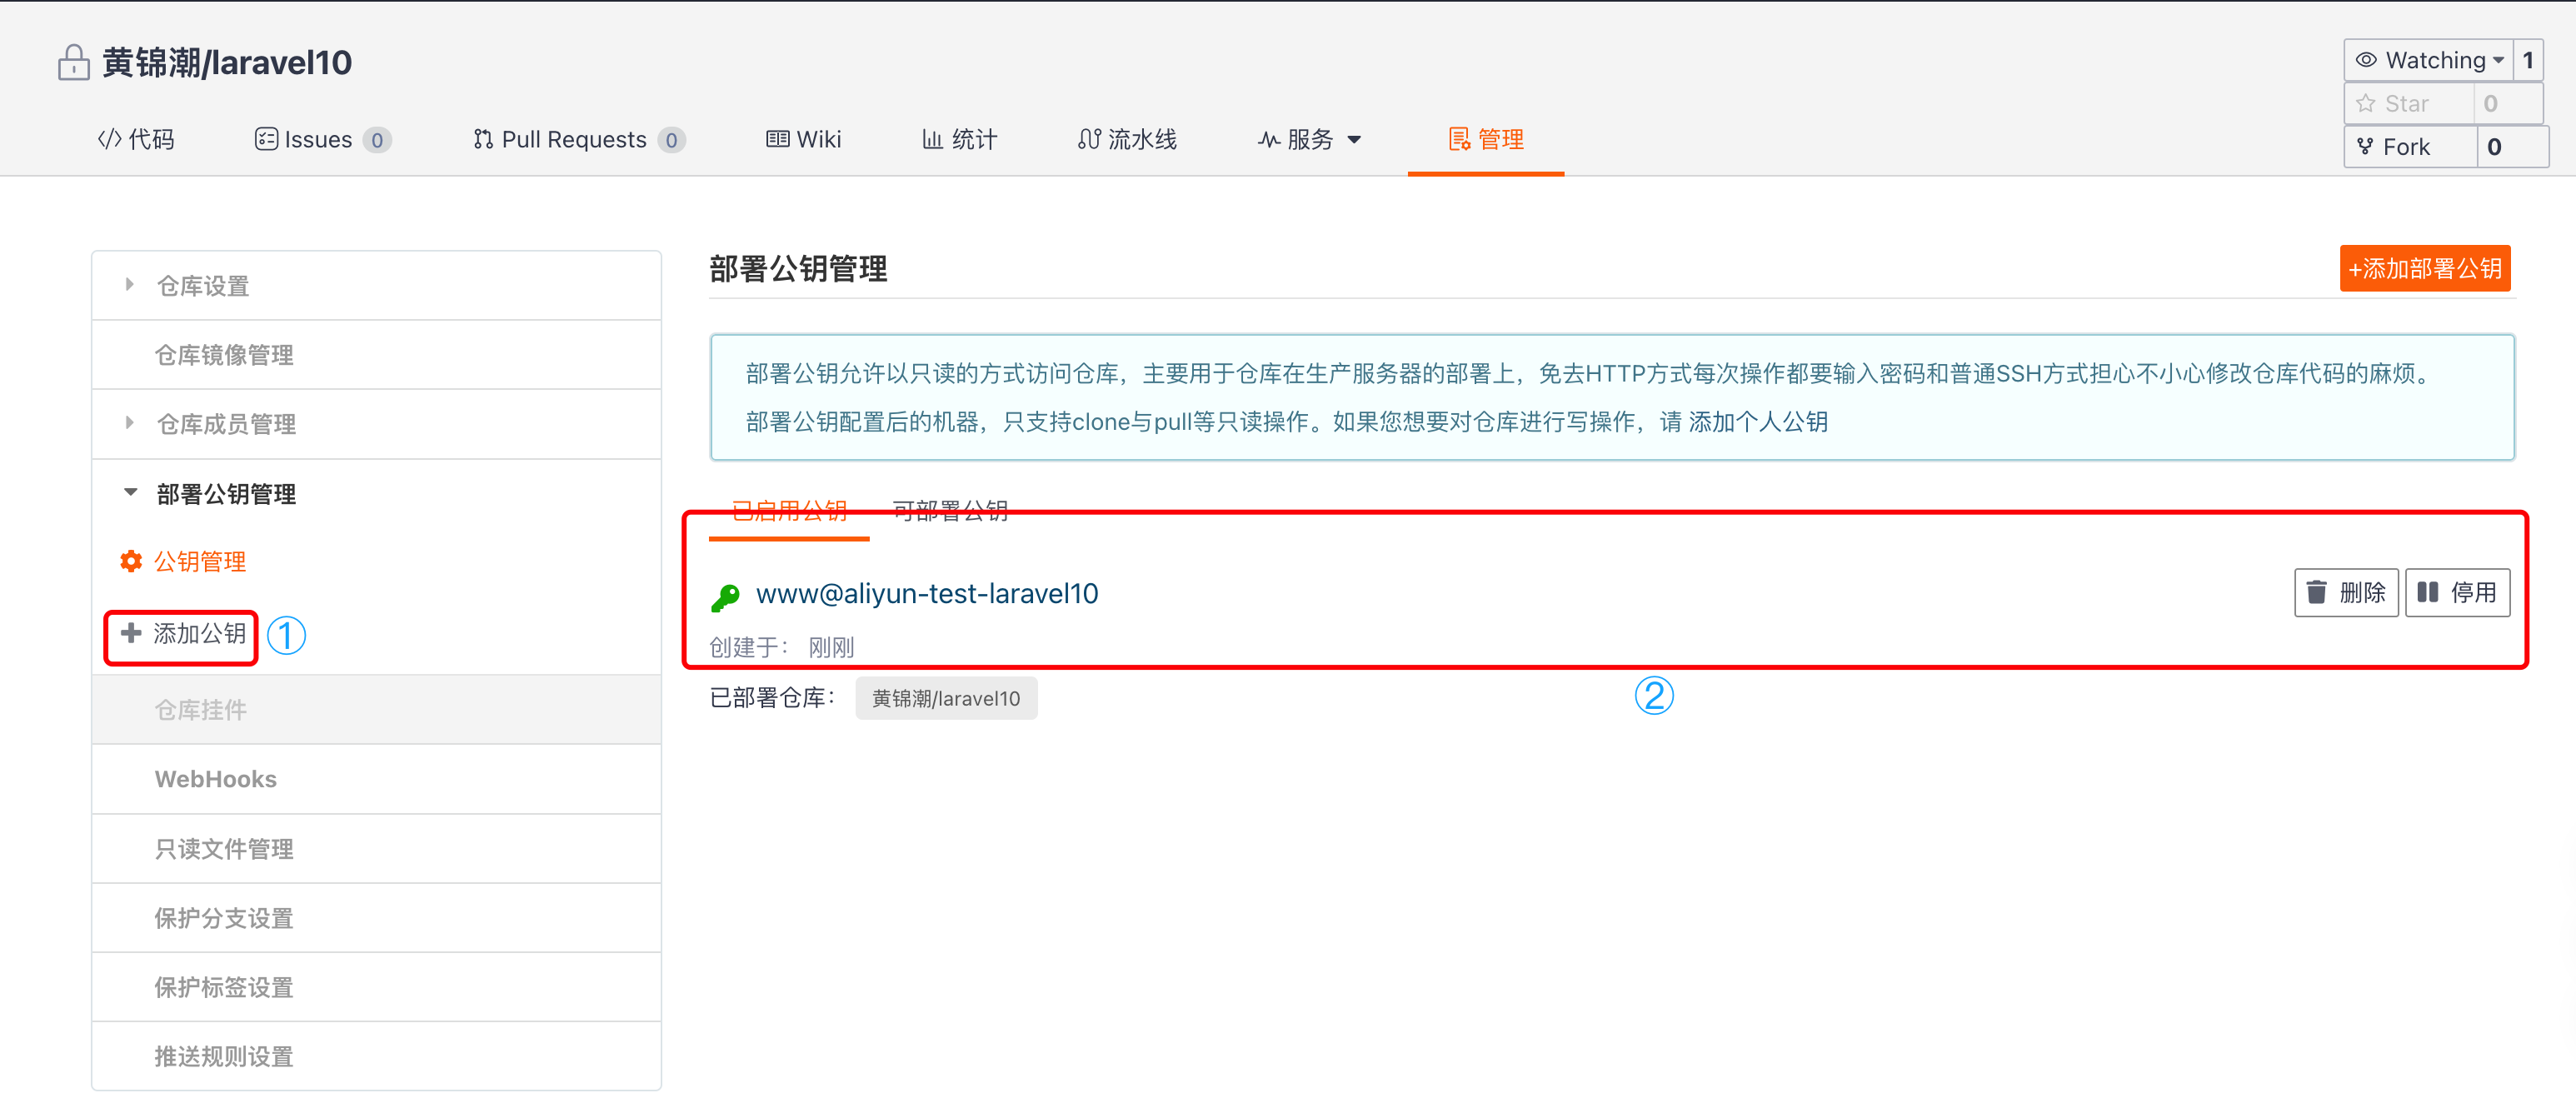
Task: Open 流水线 pipeline icon
Action: [x=1089, y=140]
